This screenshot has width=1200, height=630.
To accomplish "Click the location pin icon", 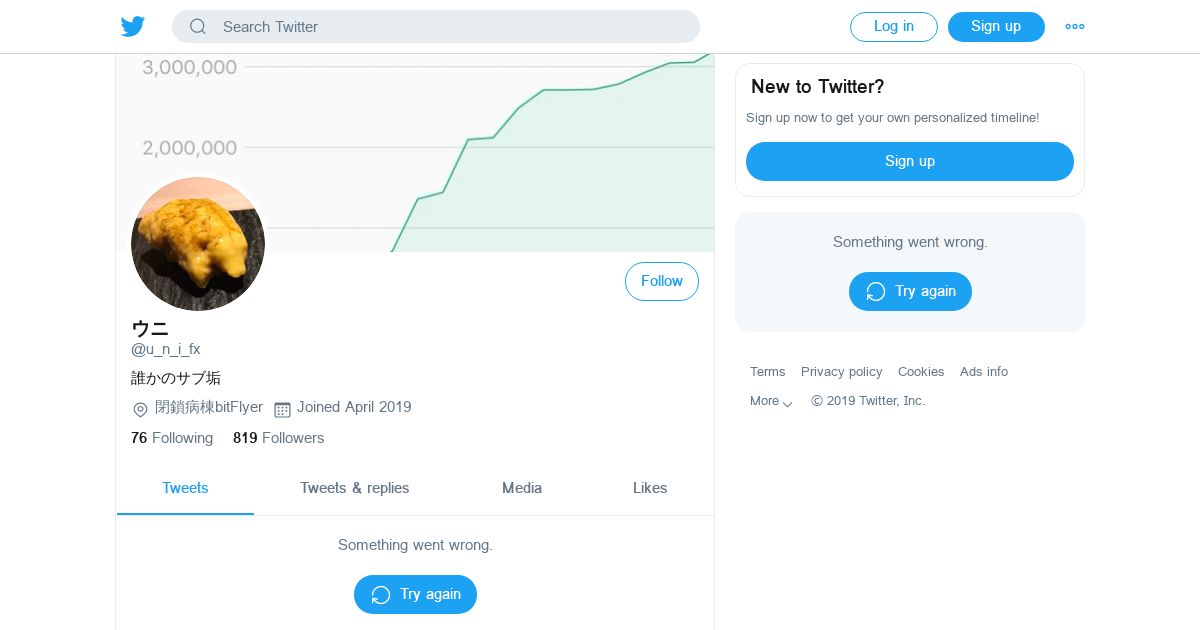I will coord(140,409).
